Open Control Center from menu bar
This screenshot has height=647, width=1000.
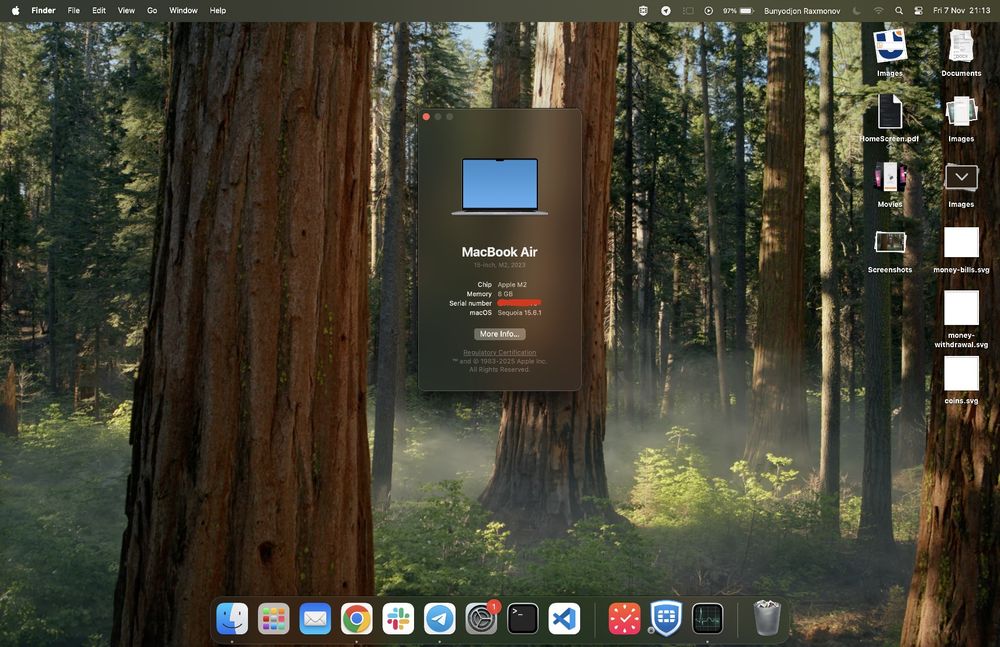(x=918, y=11)
